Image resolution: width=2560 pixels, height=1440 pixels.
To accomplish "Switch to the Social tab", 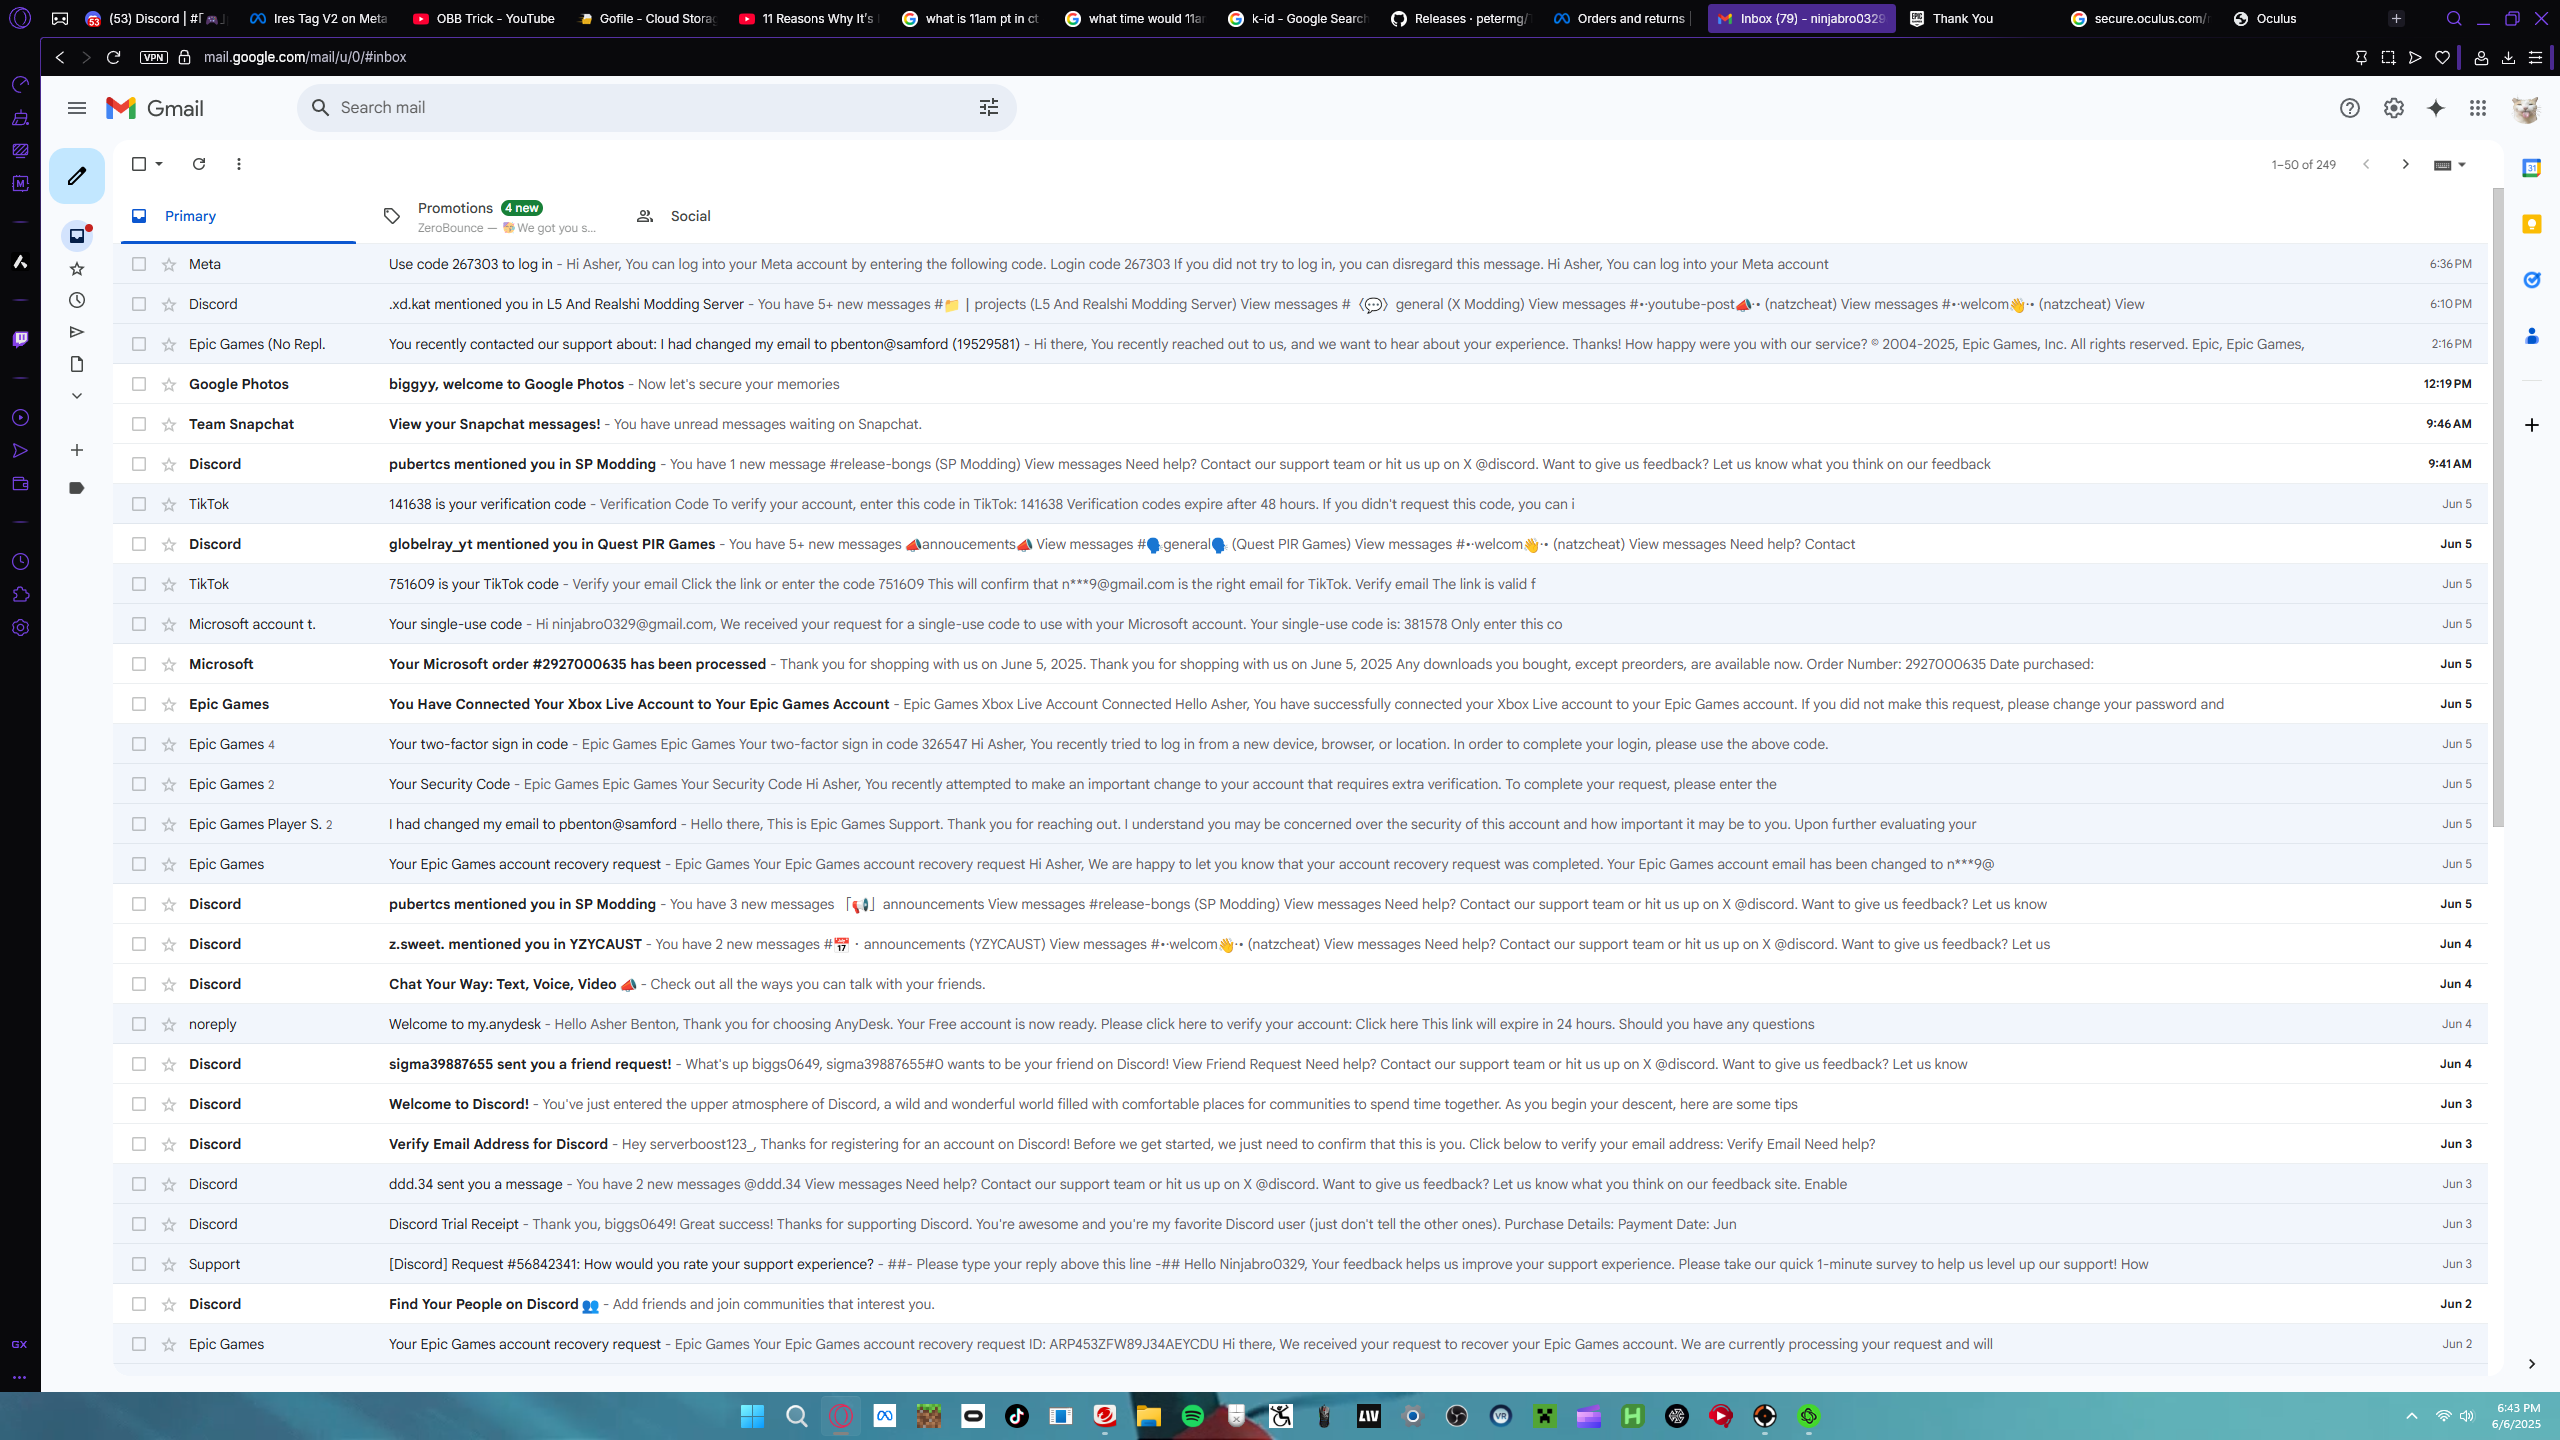I will pyautogui.click(x=743, y=216).
